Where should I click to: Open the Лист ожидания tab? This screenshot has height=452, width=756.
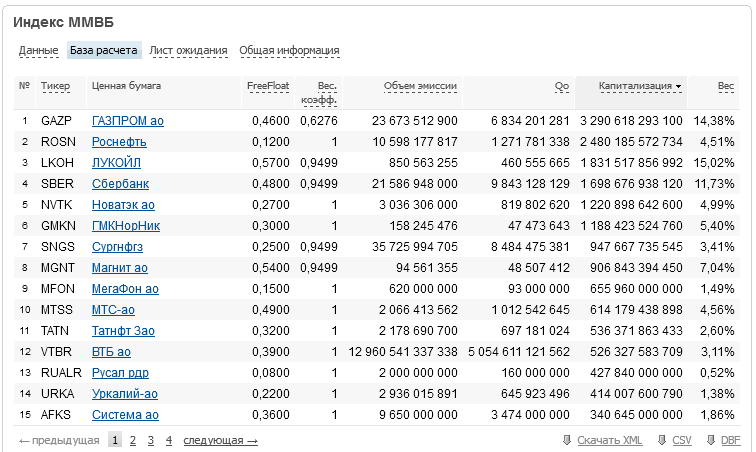[x=188, y=50]
